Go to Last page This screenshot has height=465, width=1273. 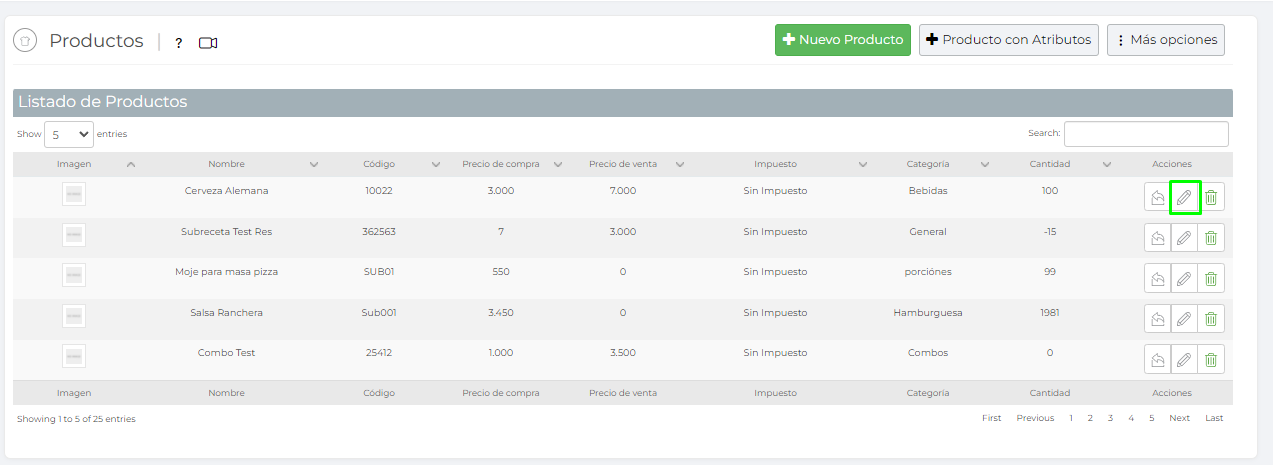click(x=1214, y=418)
